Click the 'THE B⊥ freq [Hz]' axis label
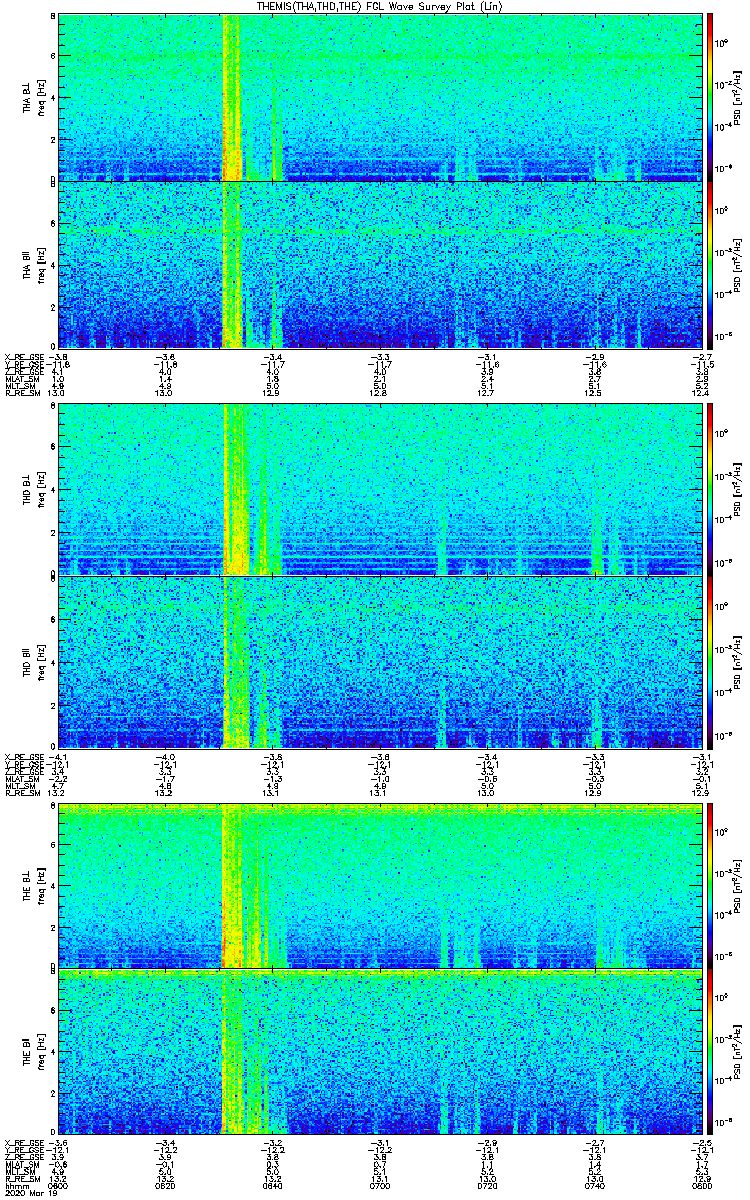 click(x=34, y=885)
